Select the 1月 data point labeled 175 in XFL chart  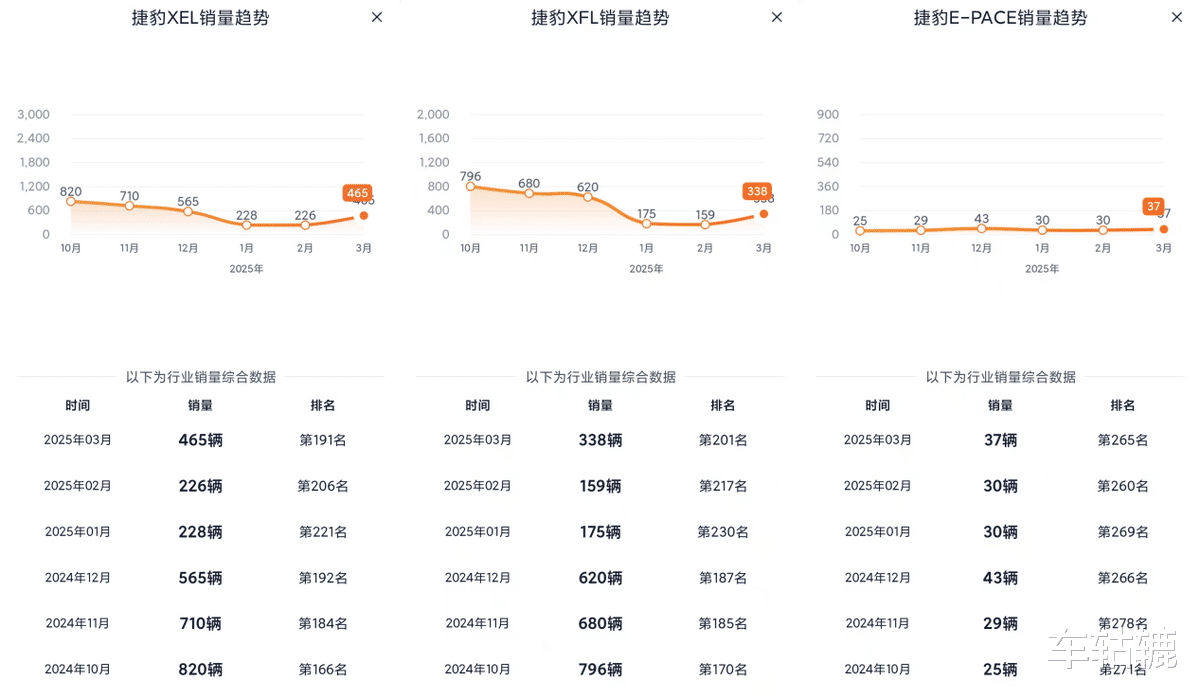pos(647,224)
